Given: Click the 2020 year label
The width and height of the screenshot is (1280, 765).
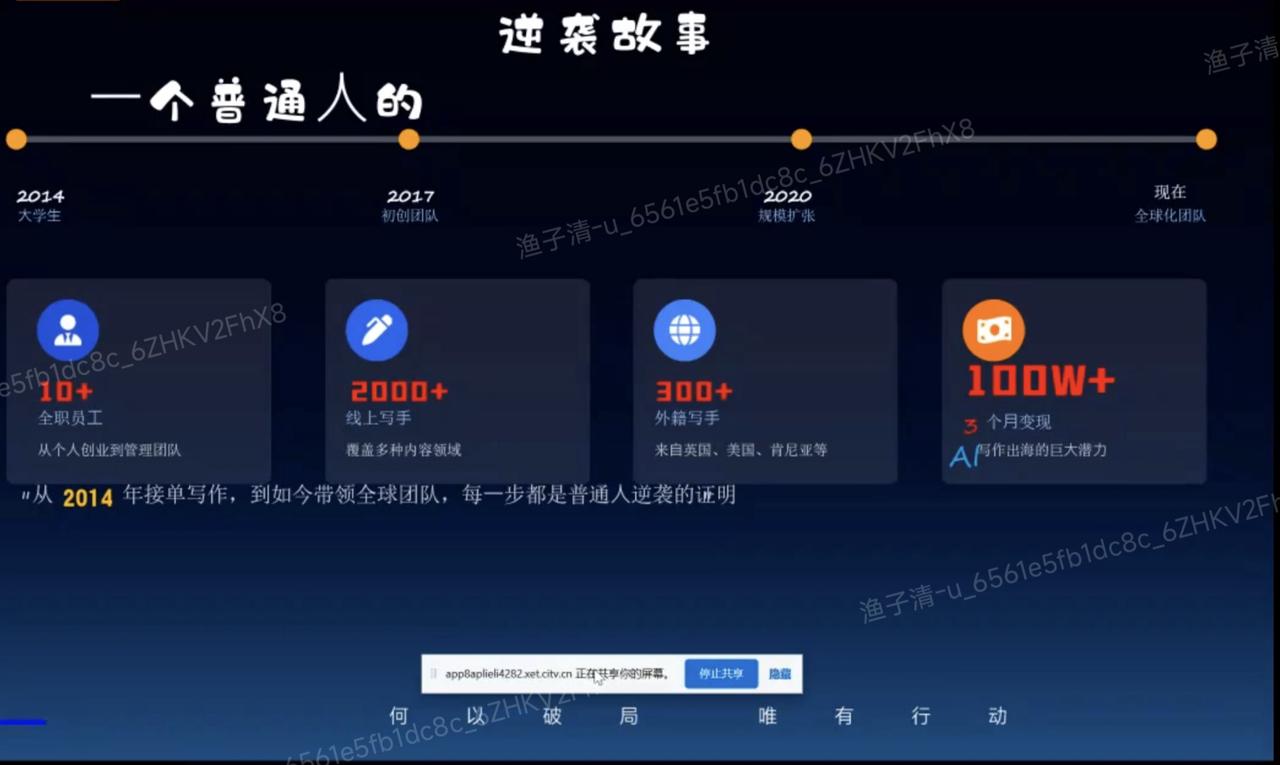Looking at the screenshot, I should tap(787, 196).
